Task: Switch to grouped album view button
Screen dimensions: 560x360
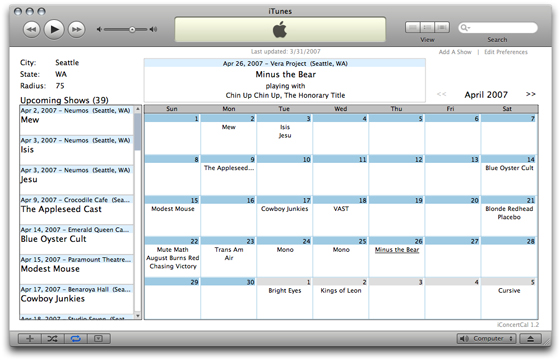Action: (x=427, y=27)
